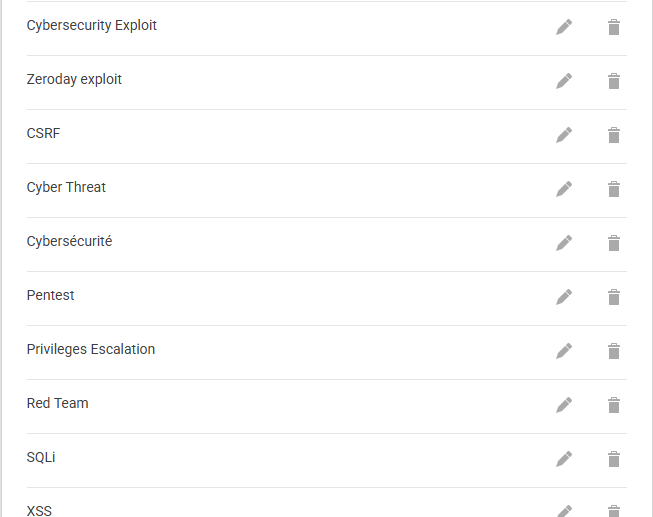
Task: Delete the CSRF entry
Action: (614, 135)
